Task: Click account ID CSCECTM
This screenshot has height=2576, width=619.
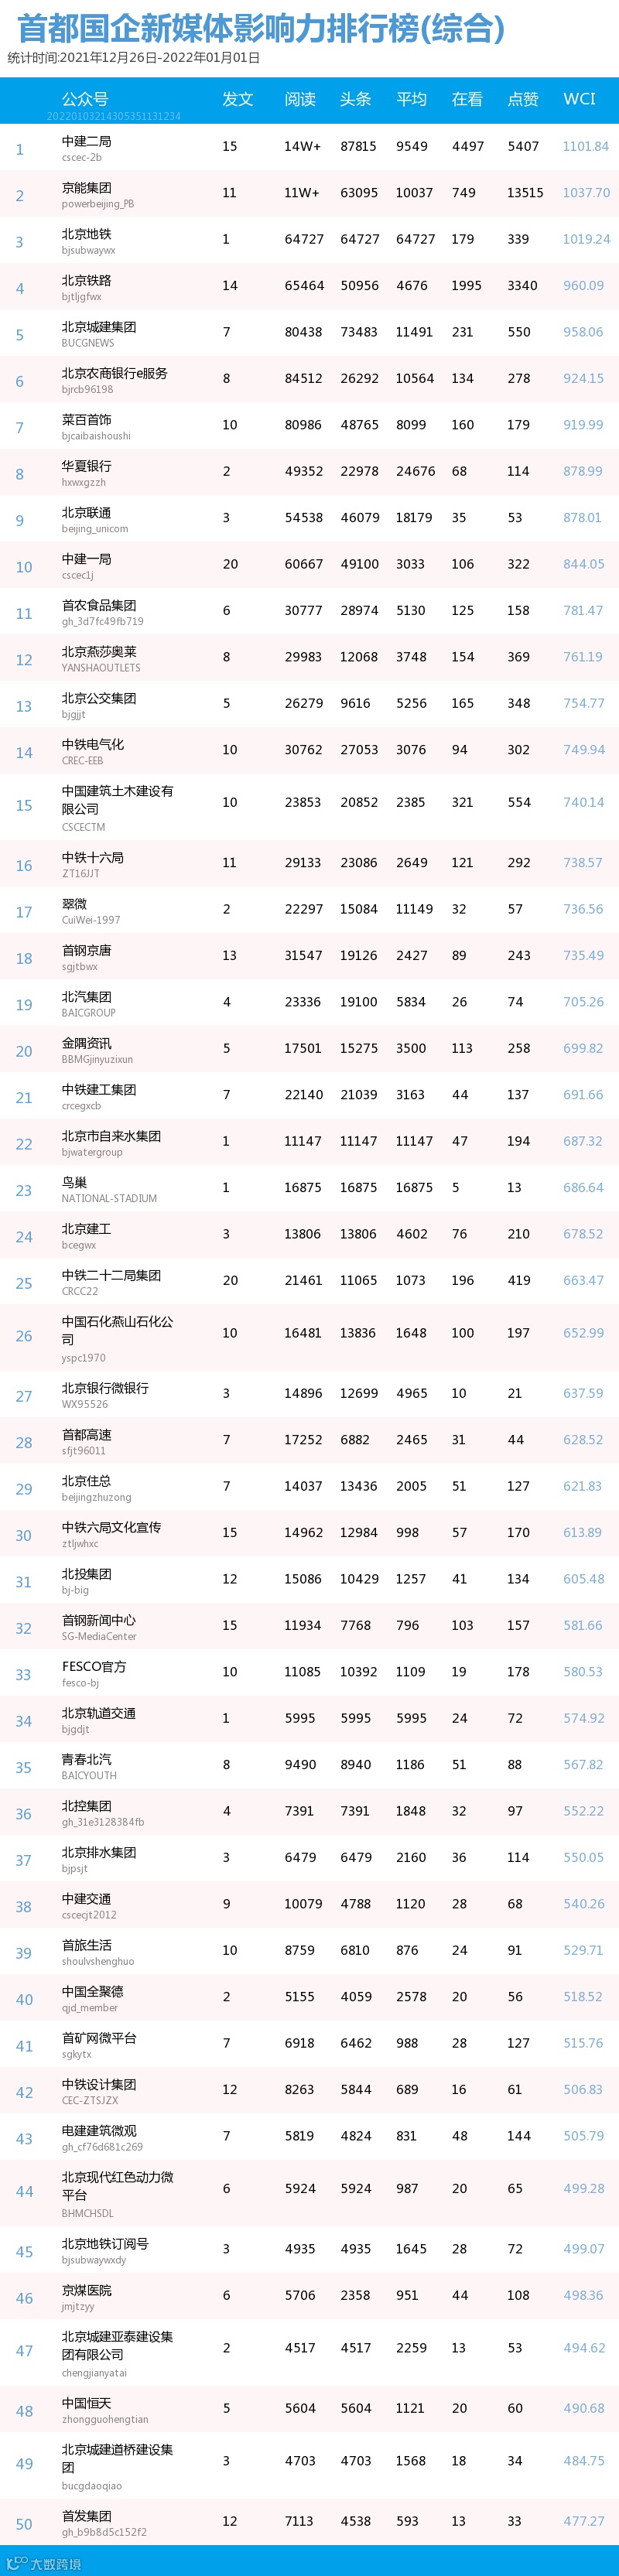Action: point(83,827)
